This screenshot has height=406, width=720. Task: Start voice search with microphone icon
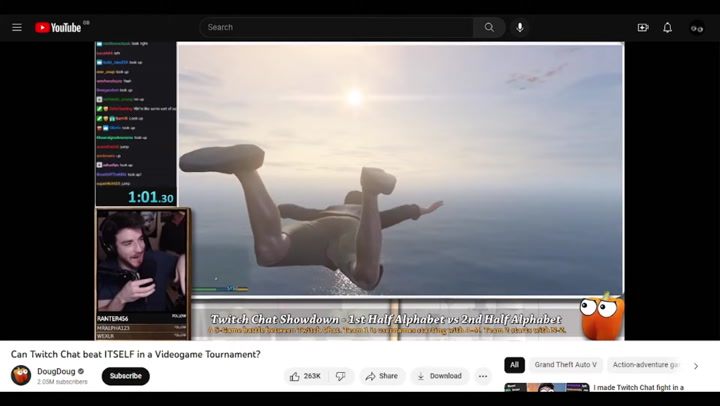tap(520, 28)
